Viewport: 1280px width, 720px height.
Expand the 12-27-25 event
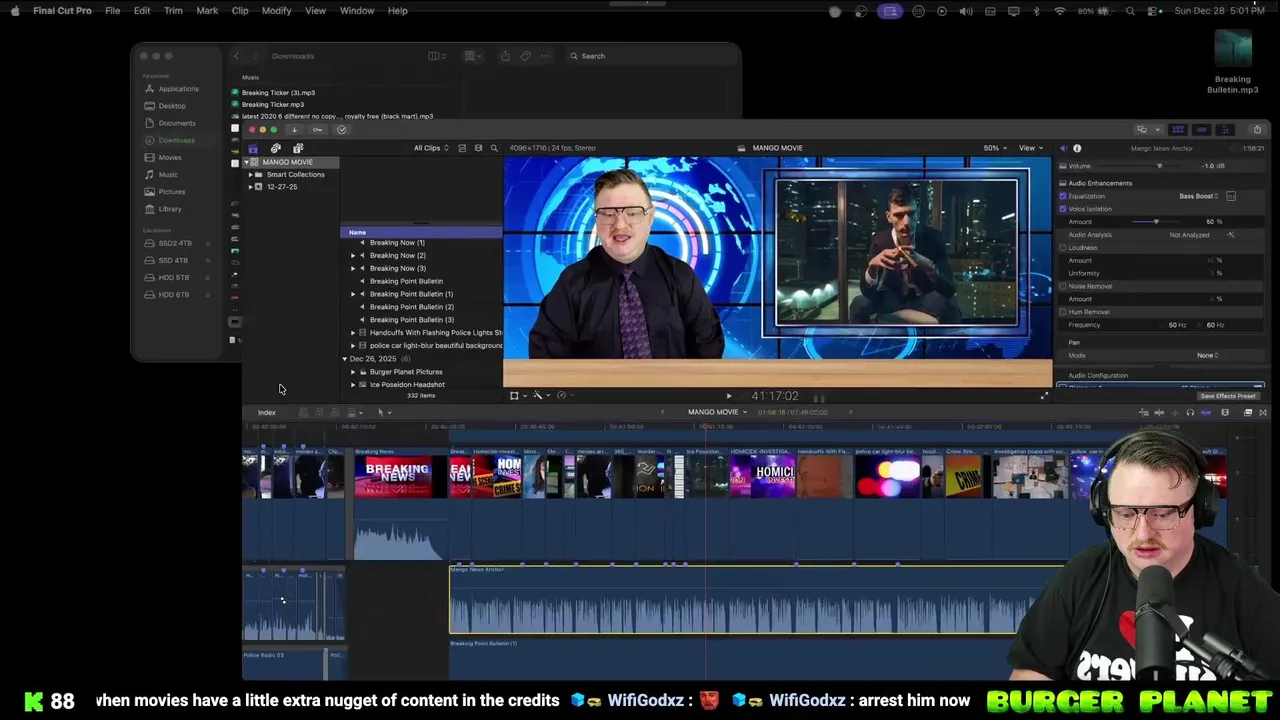point(250,187)
